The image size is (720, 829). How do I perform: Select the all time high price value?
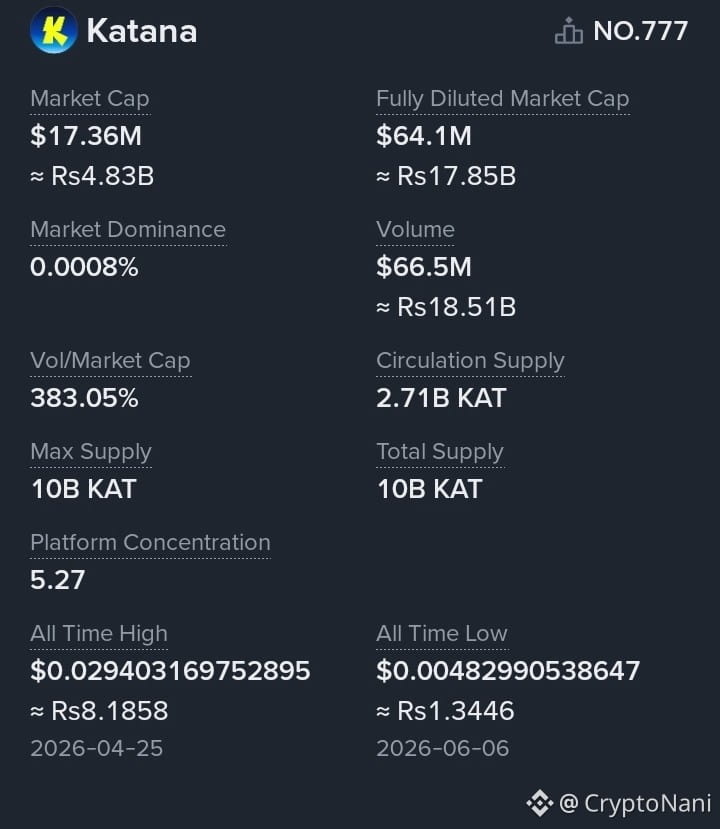pyautogui.click(x=170, y=671)
